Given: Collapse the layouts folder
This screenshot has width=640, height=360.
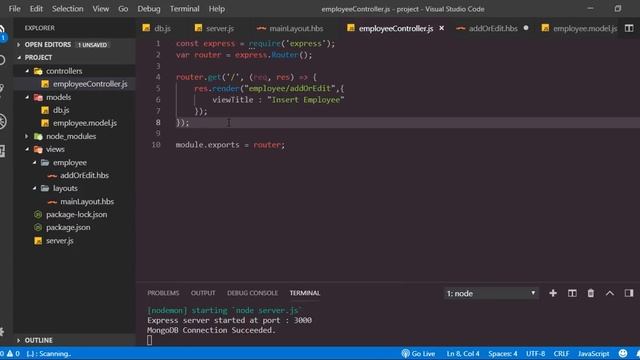Looking at the screenshot, I should pos(34,188).
